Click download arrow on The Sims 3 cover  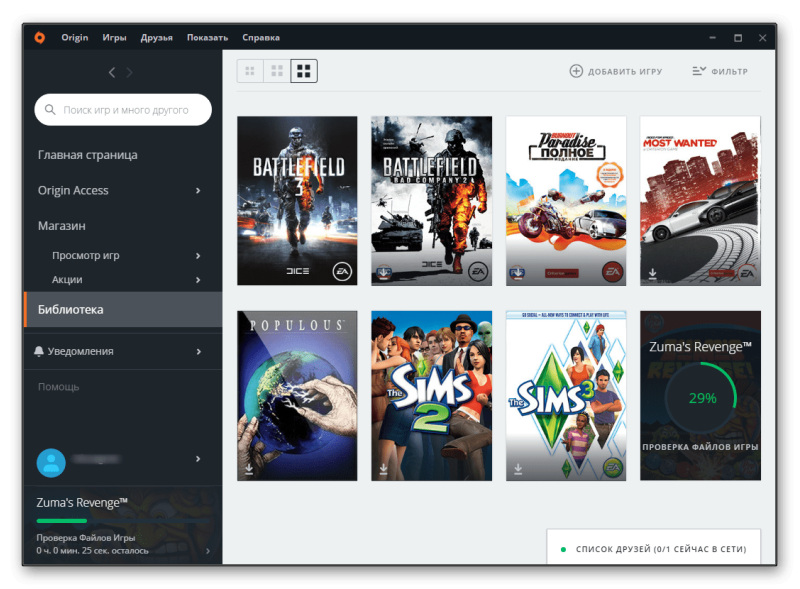coord(518,469)
